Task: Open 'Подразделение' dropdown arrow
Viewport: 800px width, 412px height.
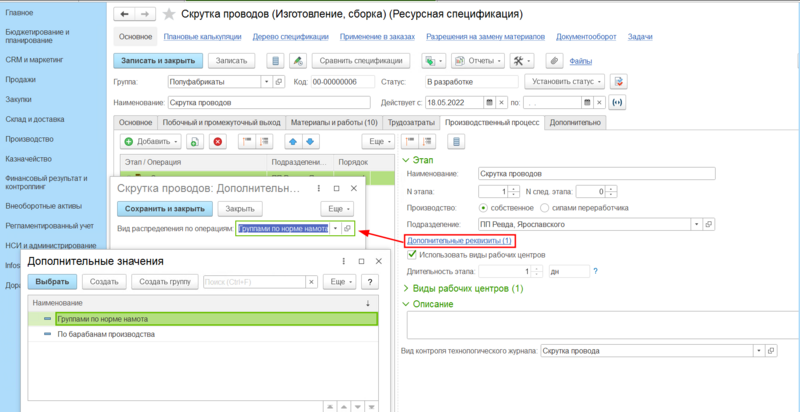Action: tap(697, 224)
